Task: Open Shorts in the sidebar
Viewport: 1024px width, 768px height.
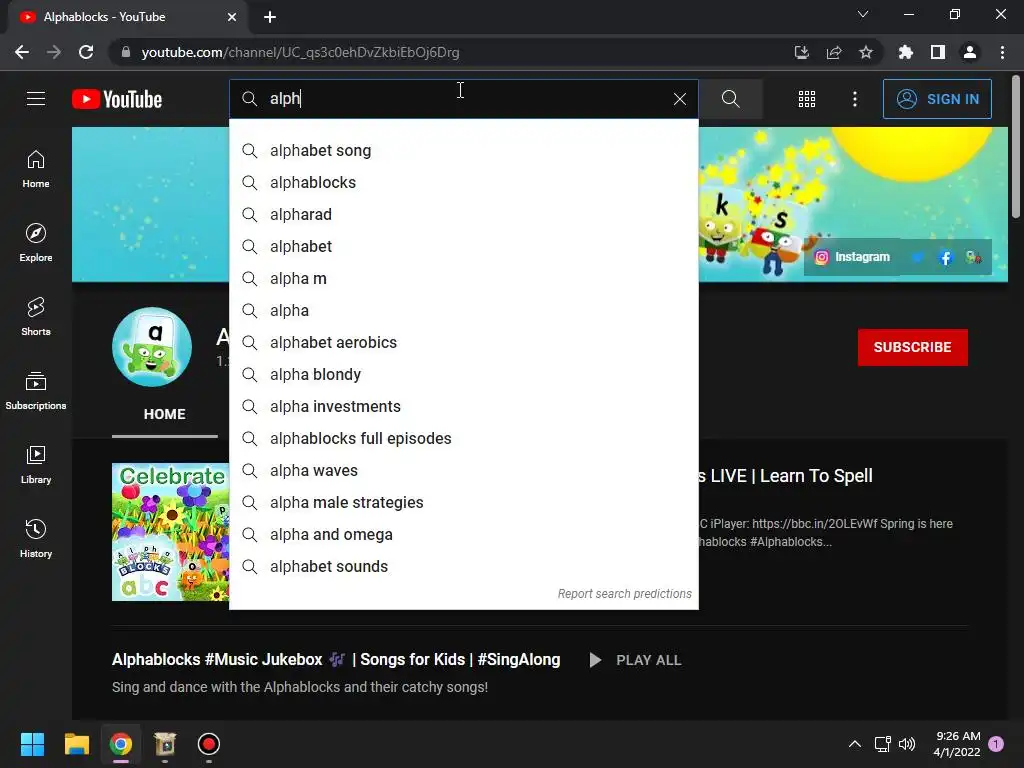Action: pyautogui.click(x=36, y=316)
